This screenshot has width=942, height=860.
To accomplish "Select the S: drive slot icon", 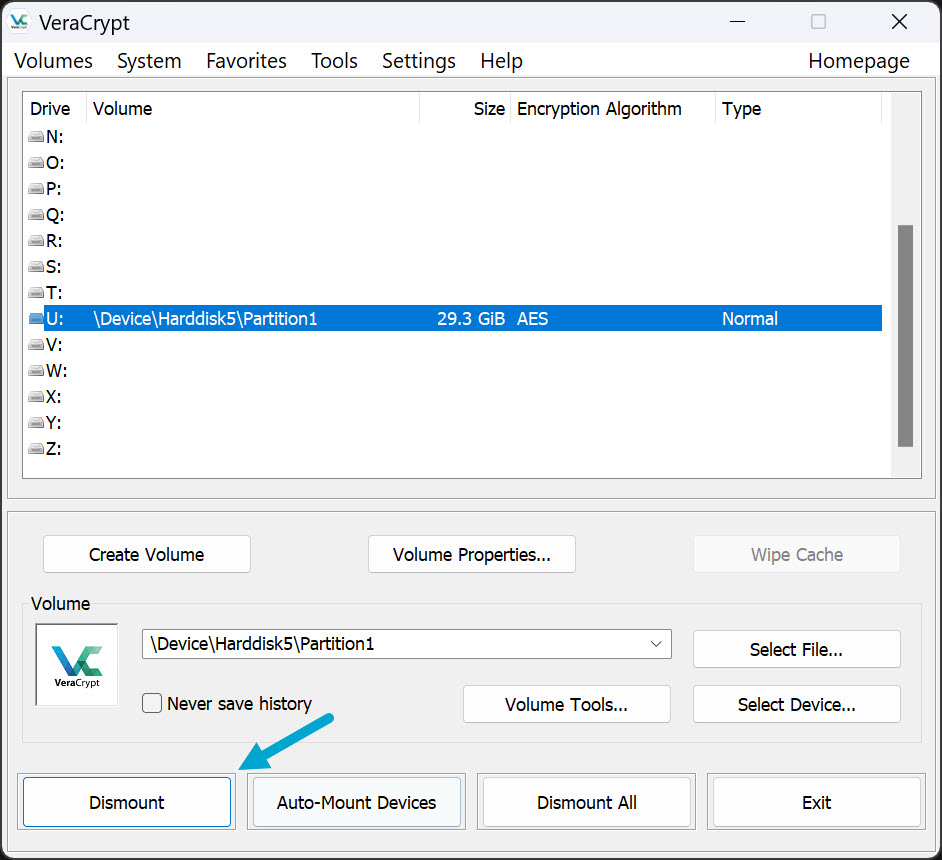I will [36, 267].
